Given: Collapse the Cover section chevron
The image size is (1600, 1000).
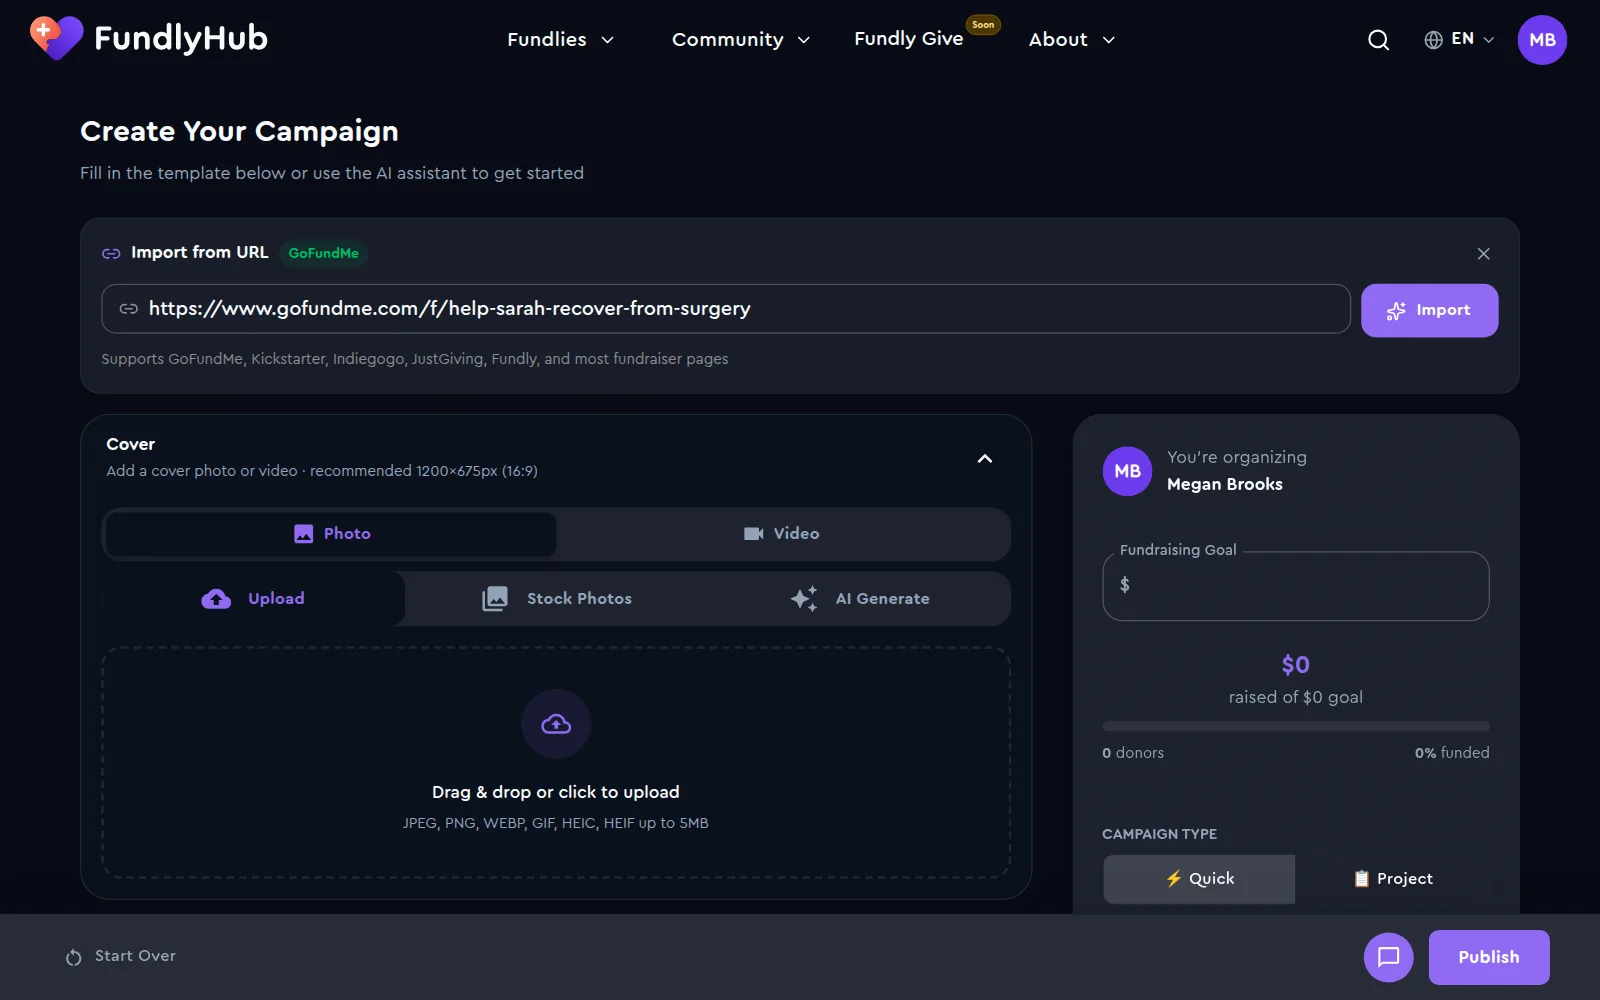Looking at the screenshot, I should click(x=985, y=459).
